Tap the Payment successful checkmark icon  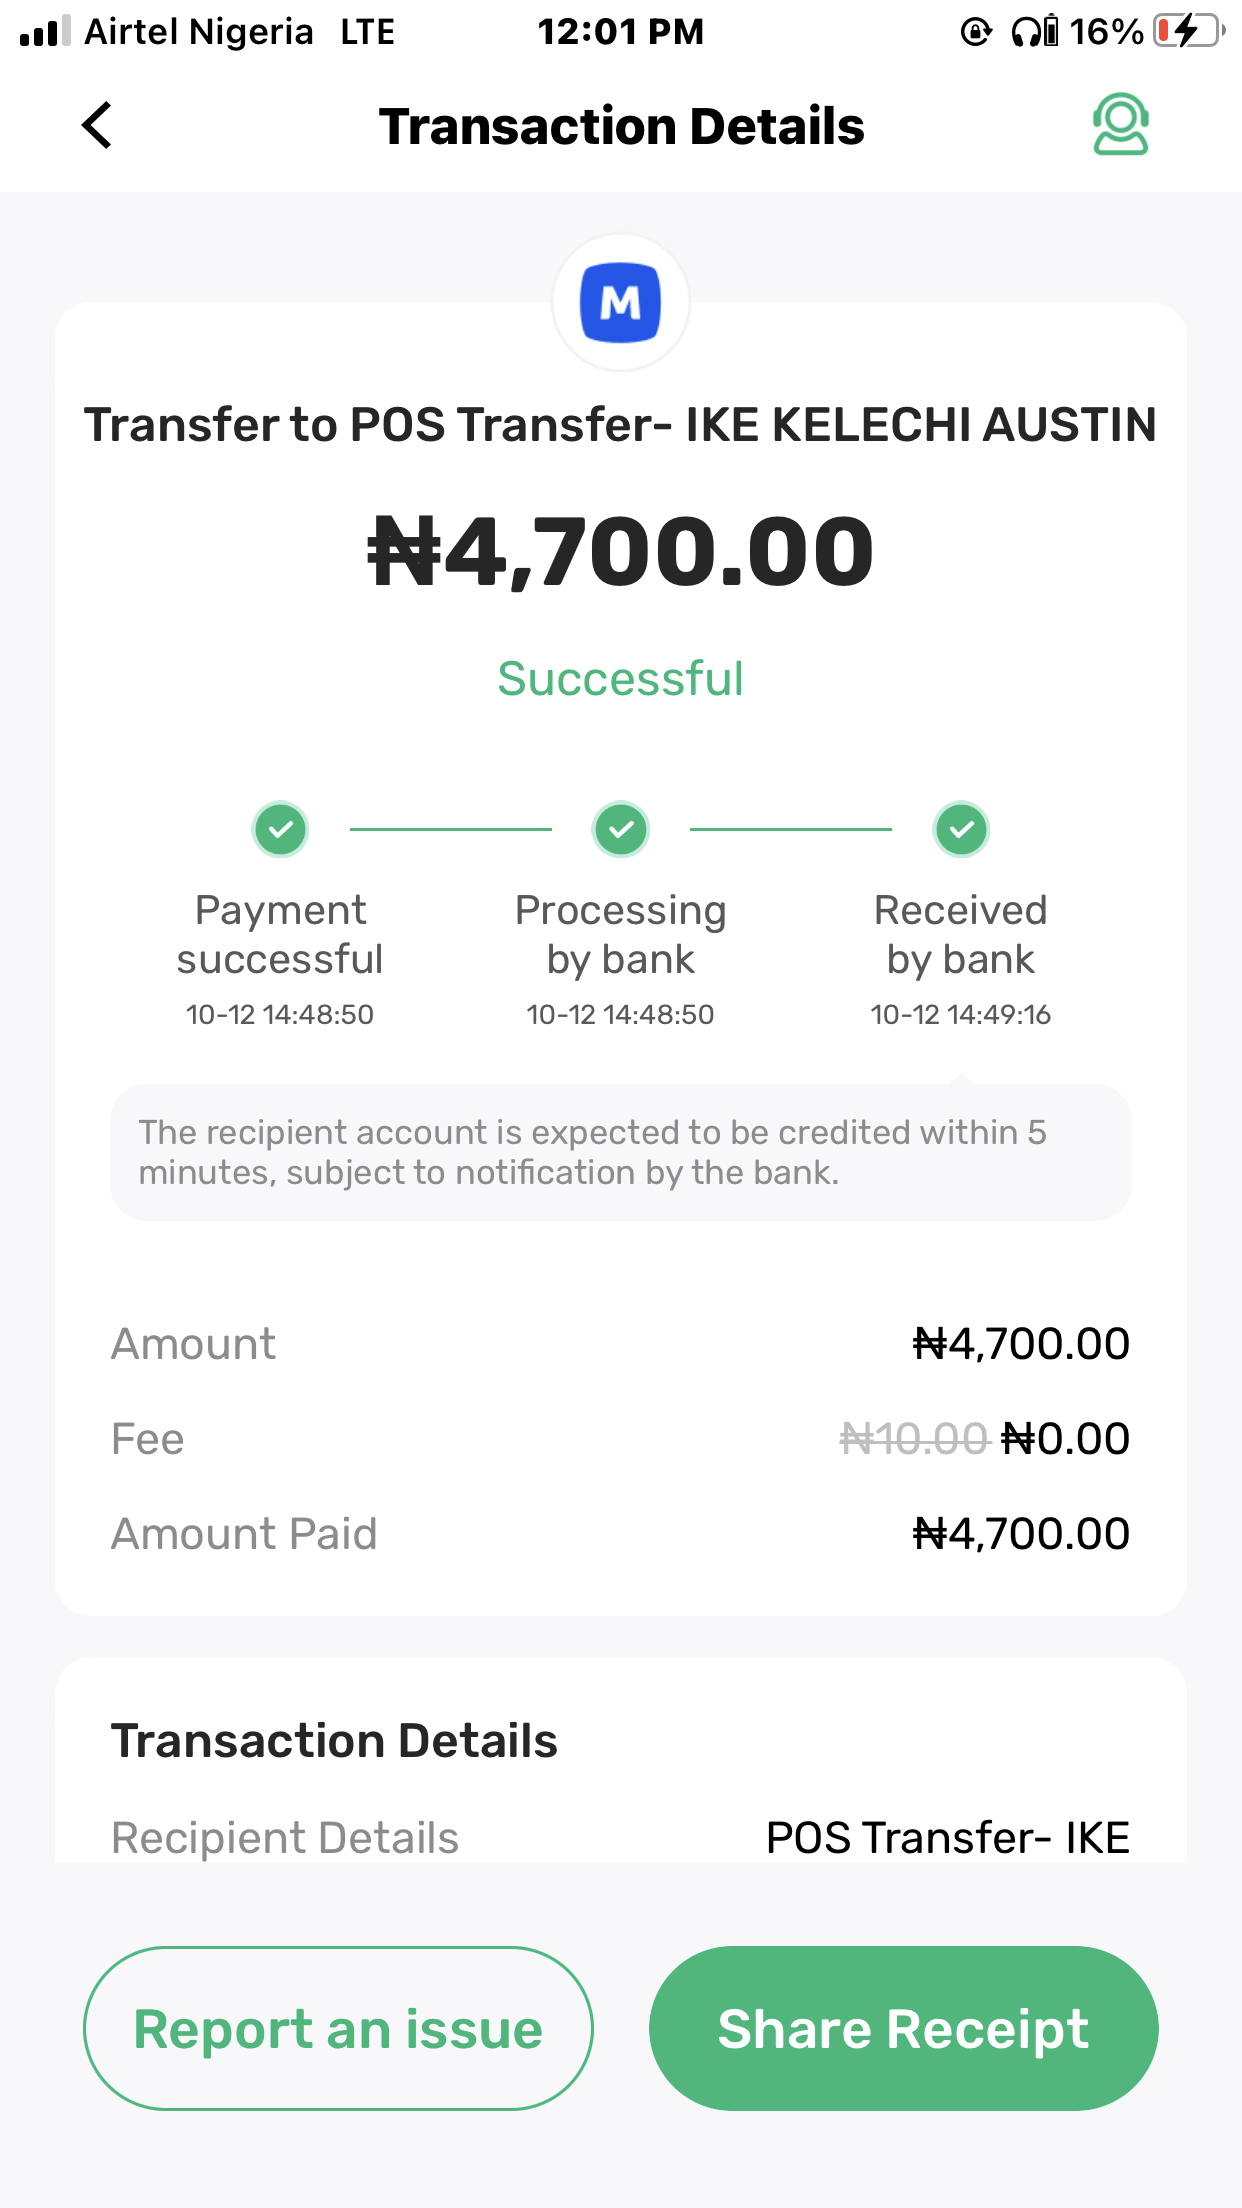coord(280,830)
